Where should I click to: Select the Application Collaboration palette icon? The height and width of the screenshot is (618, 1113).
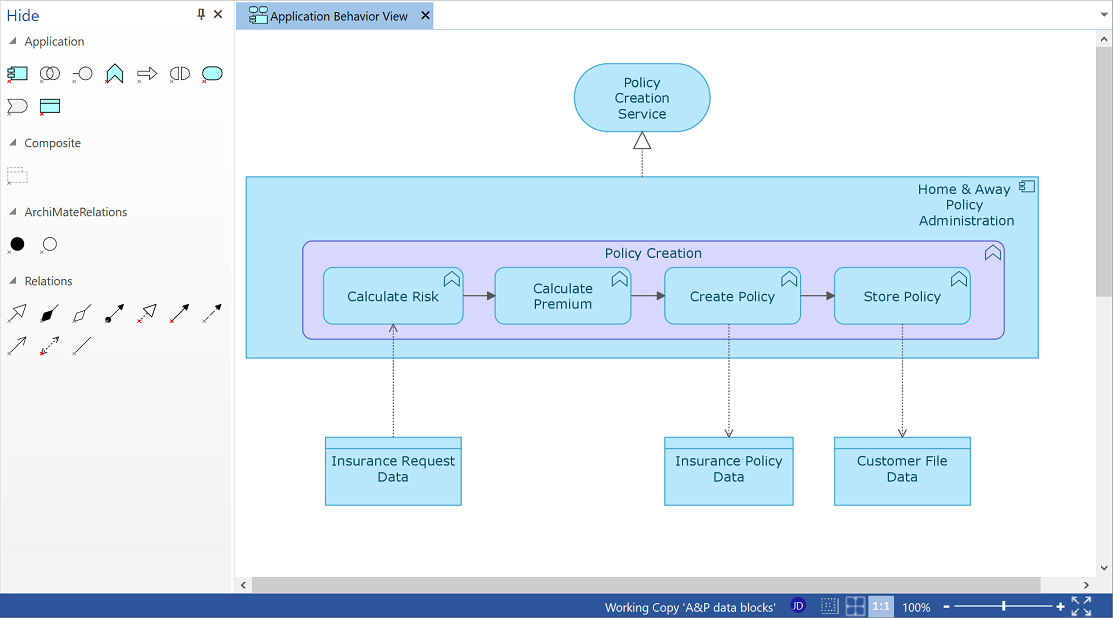49,74
